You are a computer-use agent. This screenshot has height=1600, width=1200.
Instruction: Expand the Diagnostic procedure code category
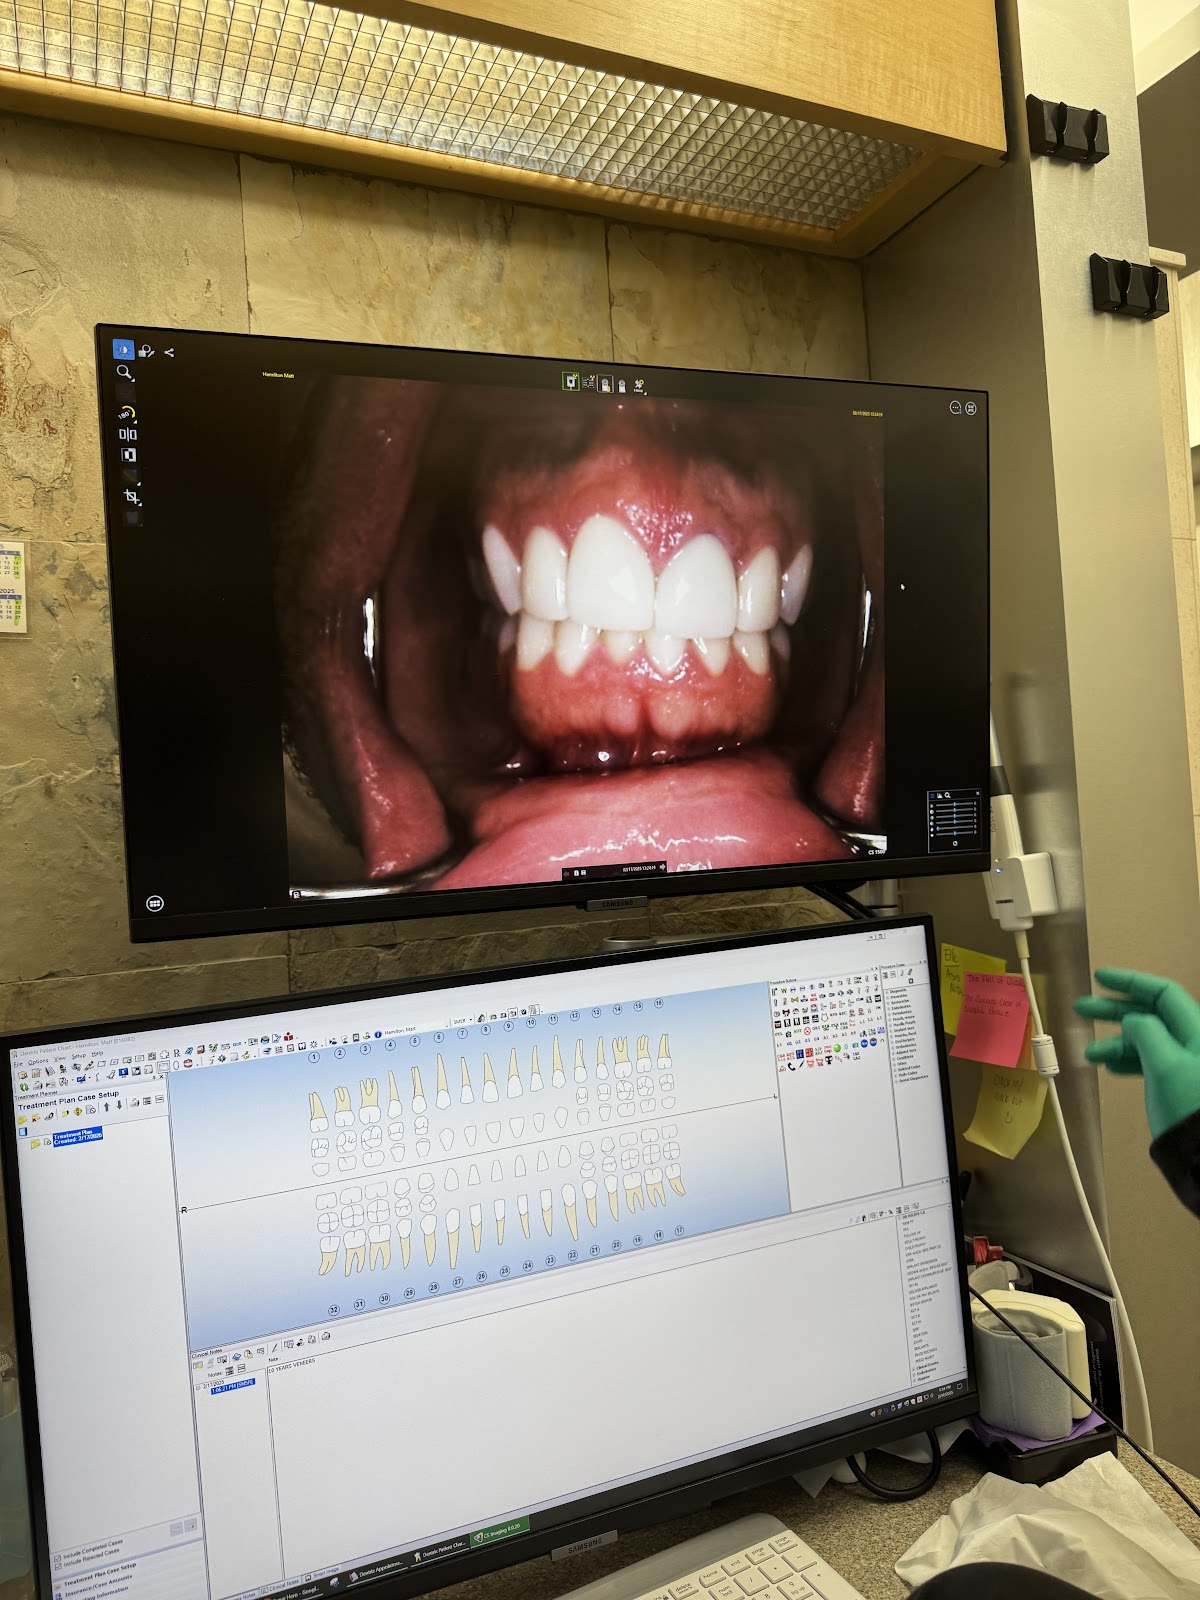click(897, 990)
